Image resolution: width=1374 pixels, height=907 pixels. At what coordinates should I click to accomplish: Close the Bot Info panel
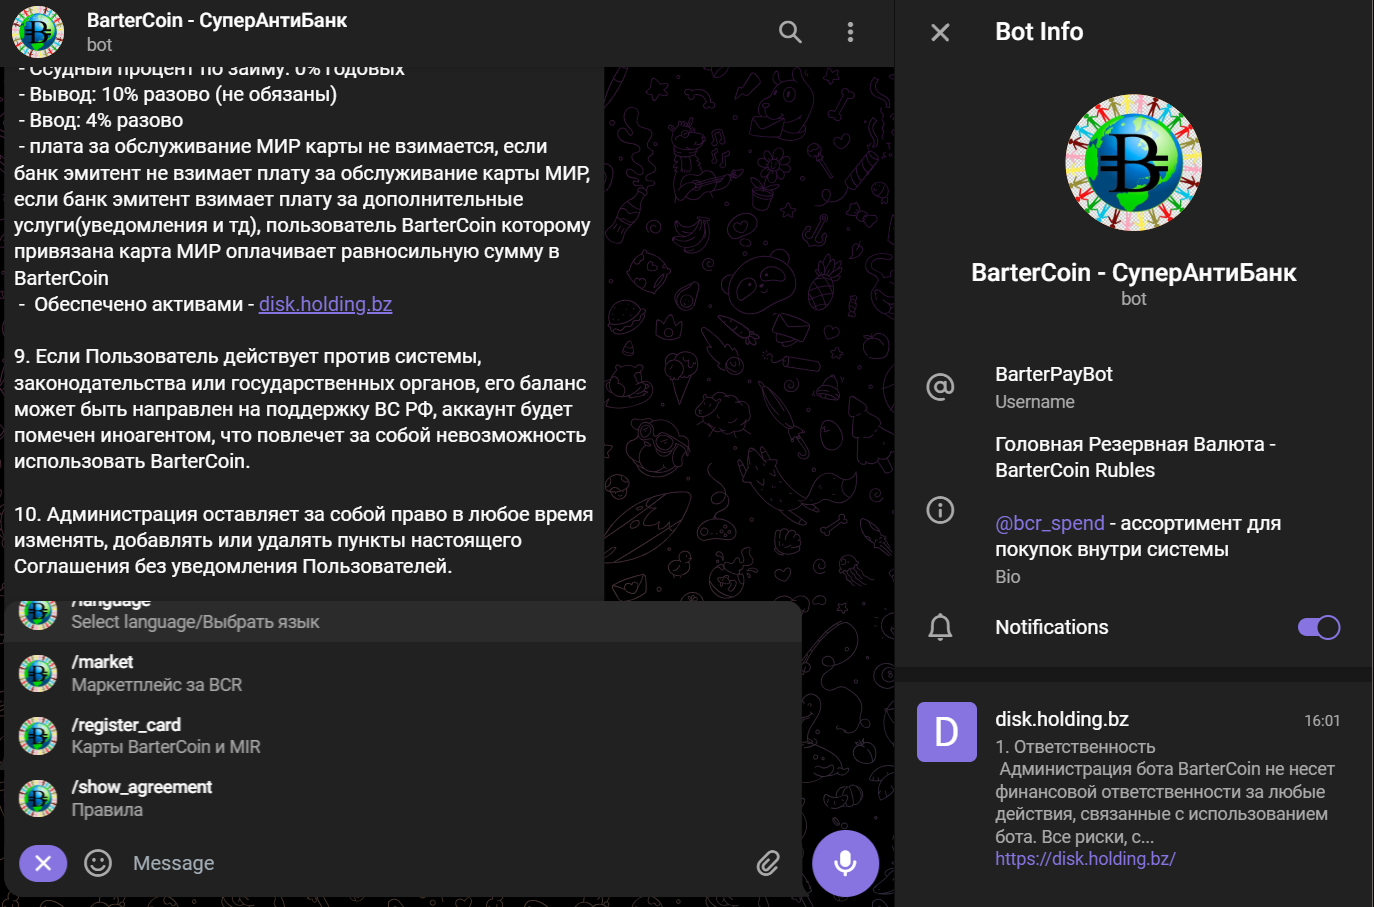pos(940,32)
